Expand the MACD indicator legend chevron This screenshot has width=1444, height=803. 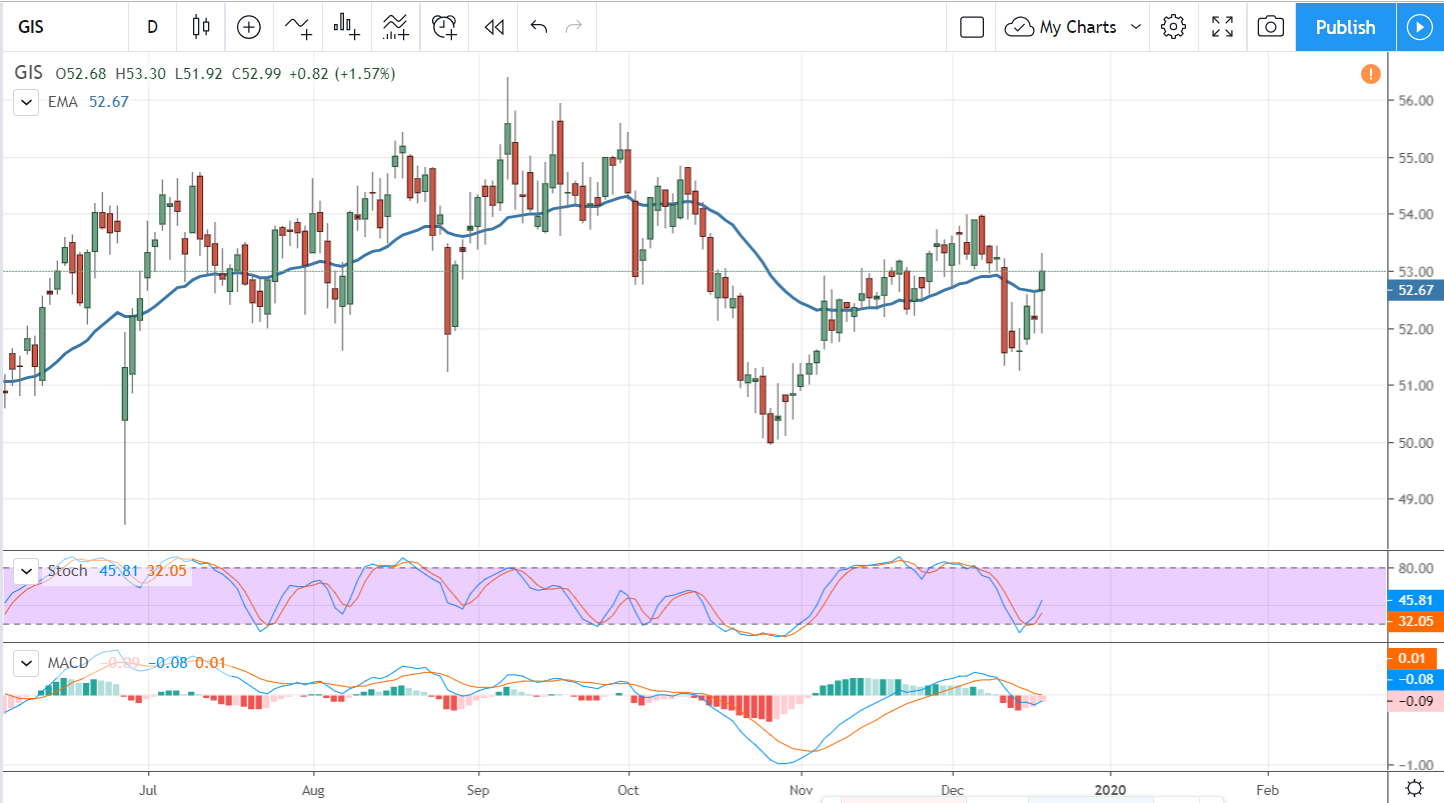28,663
